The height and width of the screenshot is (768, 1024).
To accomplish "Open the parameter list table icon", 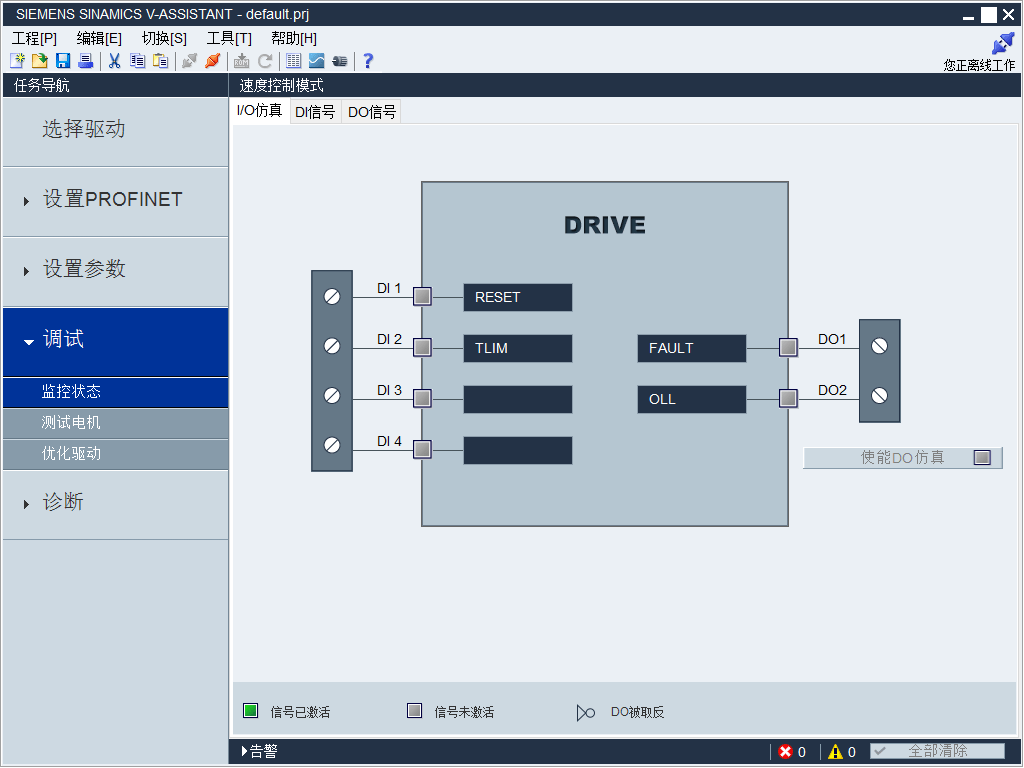I will (x=294, y=61).
